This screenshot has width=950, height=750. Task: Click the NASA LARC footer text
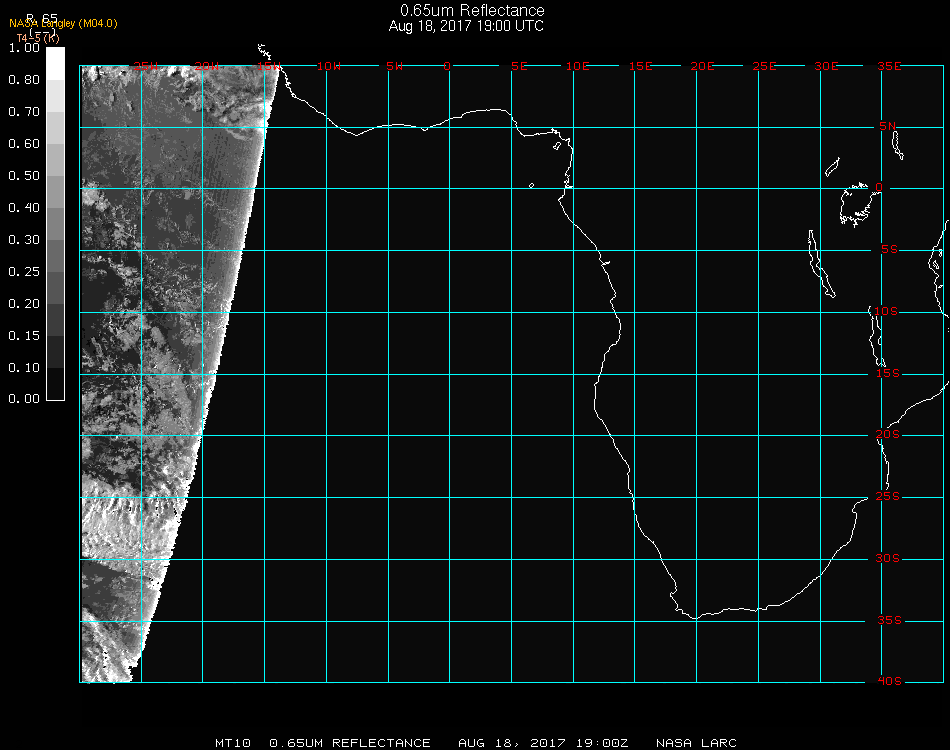pos(696,743)
